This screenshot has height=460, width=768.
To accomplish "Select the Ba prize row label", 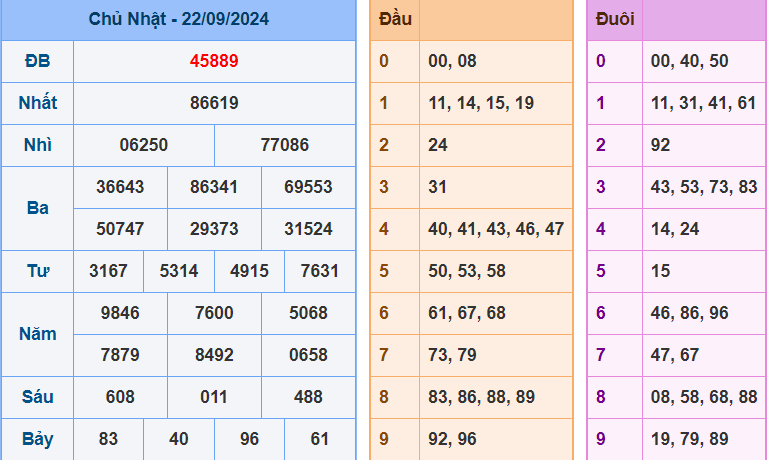I will click(38, 208).
